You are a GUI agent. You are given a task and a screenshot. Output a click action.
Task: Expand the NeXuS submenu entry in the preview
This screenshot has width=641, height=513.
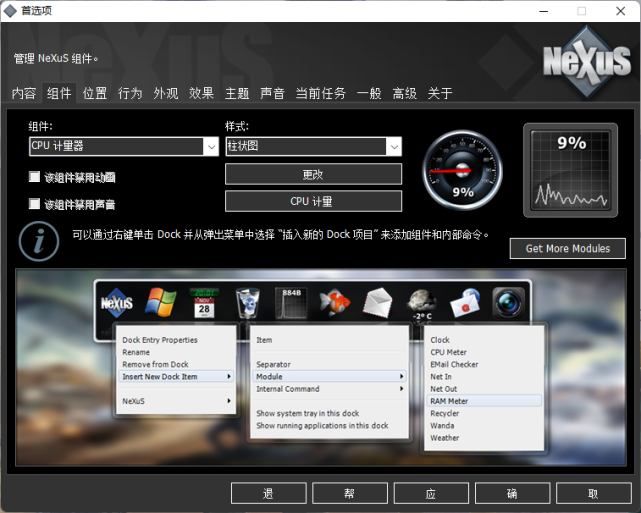coord(176,401)
